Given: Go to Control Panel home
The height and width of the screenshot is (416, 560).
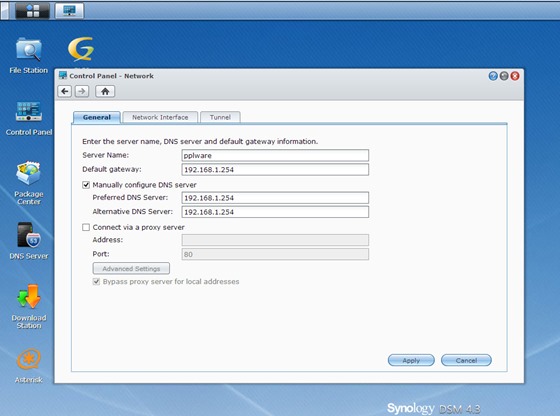Looking at the screenshot, I should pos(105,91).
